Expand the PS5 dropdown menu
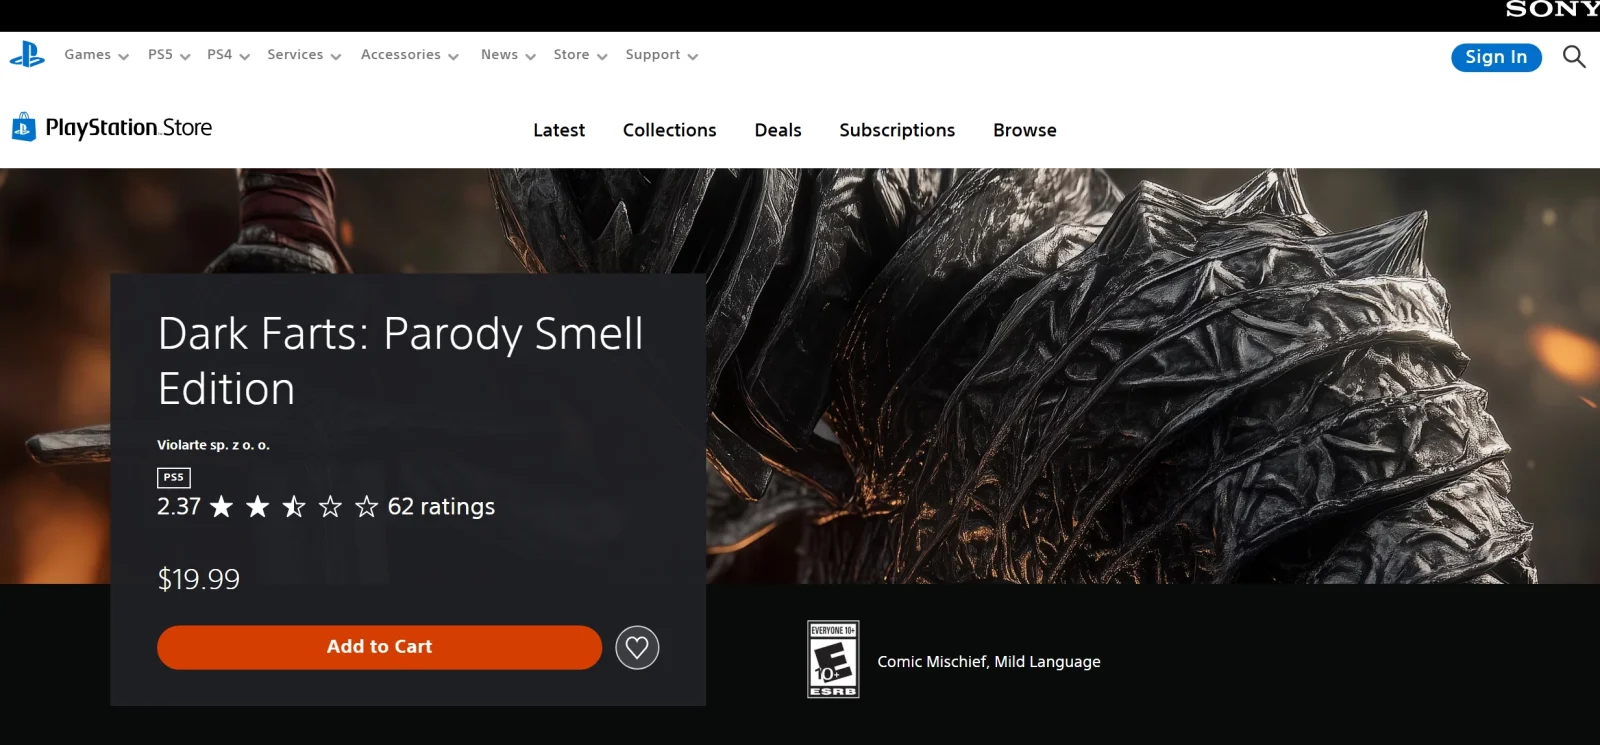This screenshot has height=745, width=1600. pos(169,55)
